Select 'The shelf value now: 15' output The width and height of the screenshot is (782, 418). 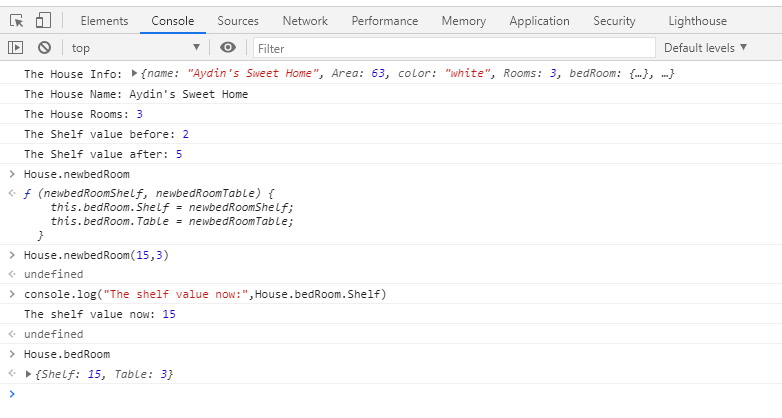pos(100,314)
